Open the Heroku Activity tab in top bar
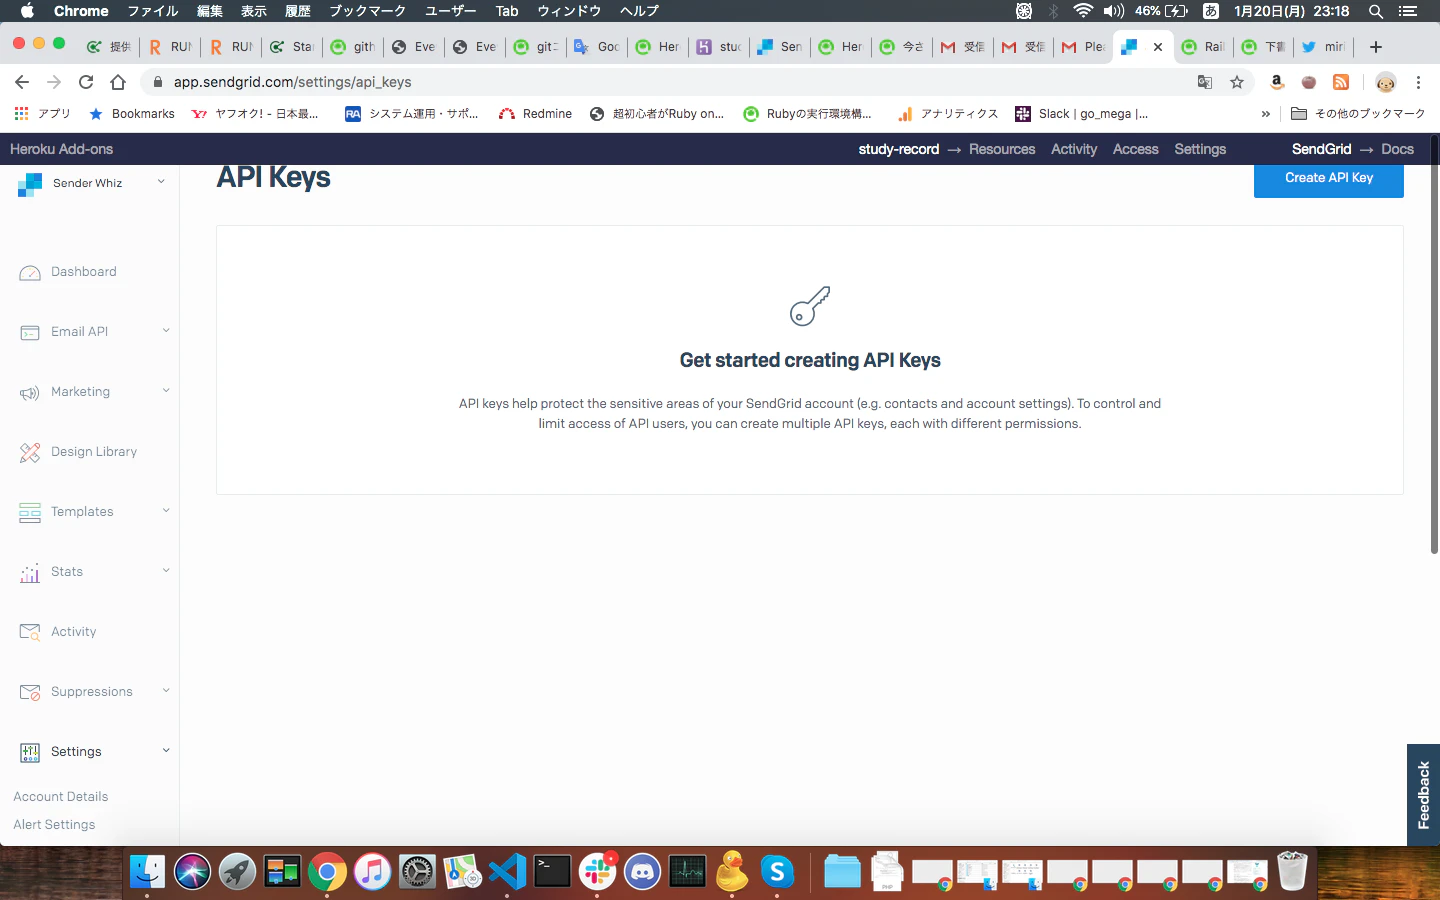This screenshot has height=900, width=1440. 1074,149
